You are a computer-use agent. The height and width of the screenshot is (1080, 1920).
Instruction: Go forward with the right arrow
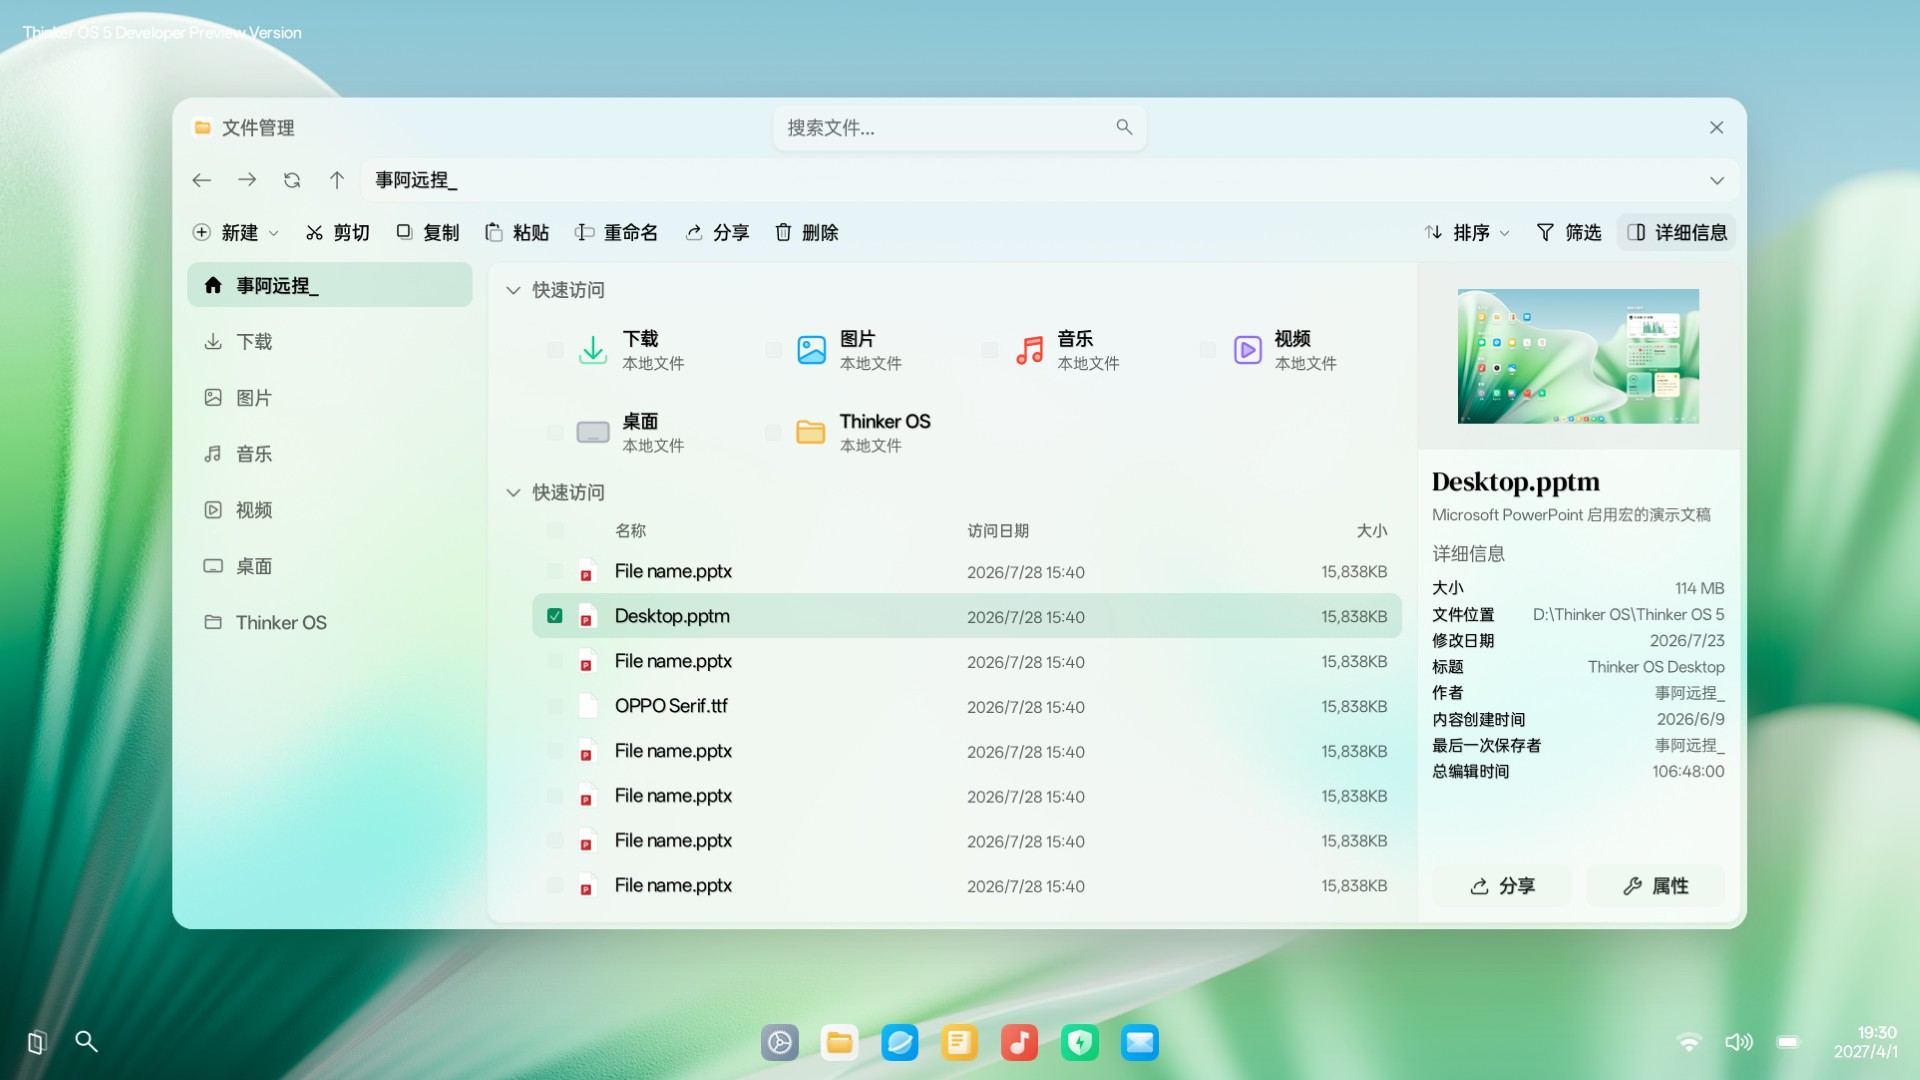247,180
